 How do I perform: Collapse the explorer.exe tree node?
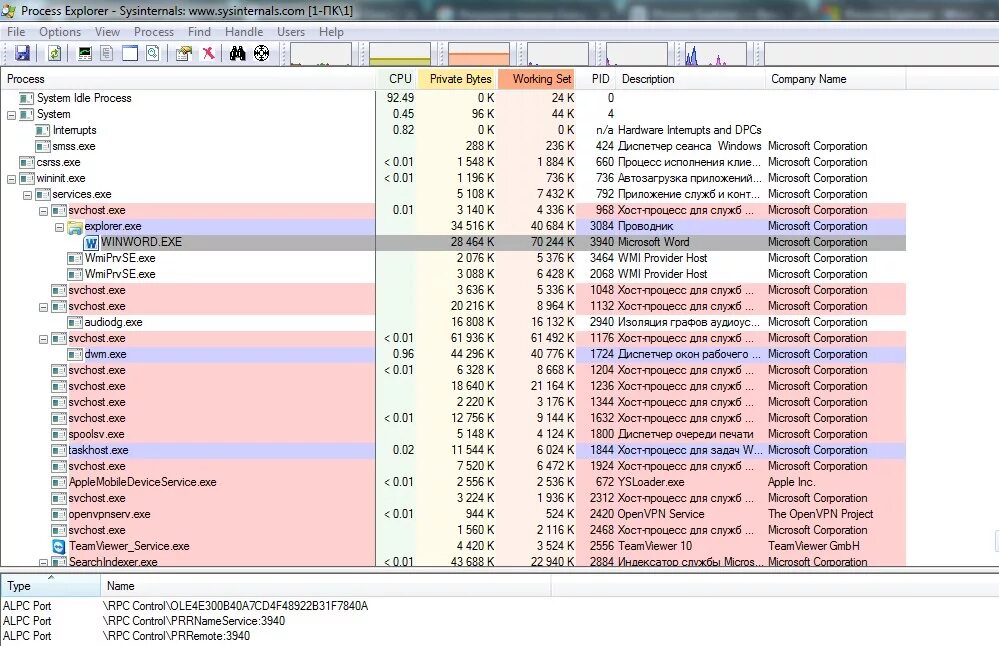click(59, 227)
